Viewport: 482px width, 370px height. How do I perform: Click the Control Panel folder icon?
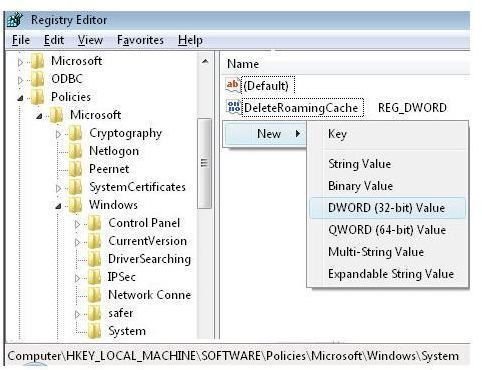pyautogui.click(x=95, y=223)
